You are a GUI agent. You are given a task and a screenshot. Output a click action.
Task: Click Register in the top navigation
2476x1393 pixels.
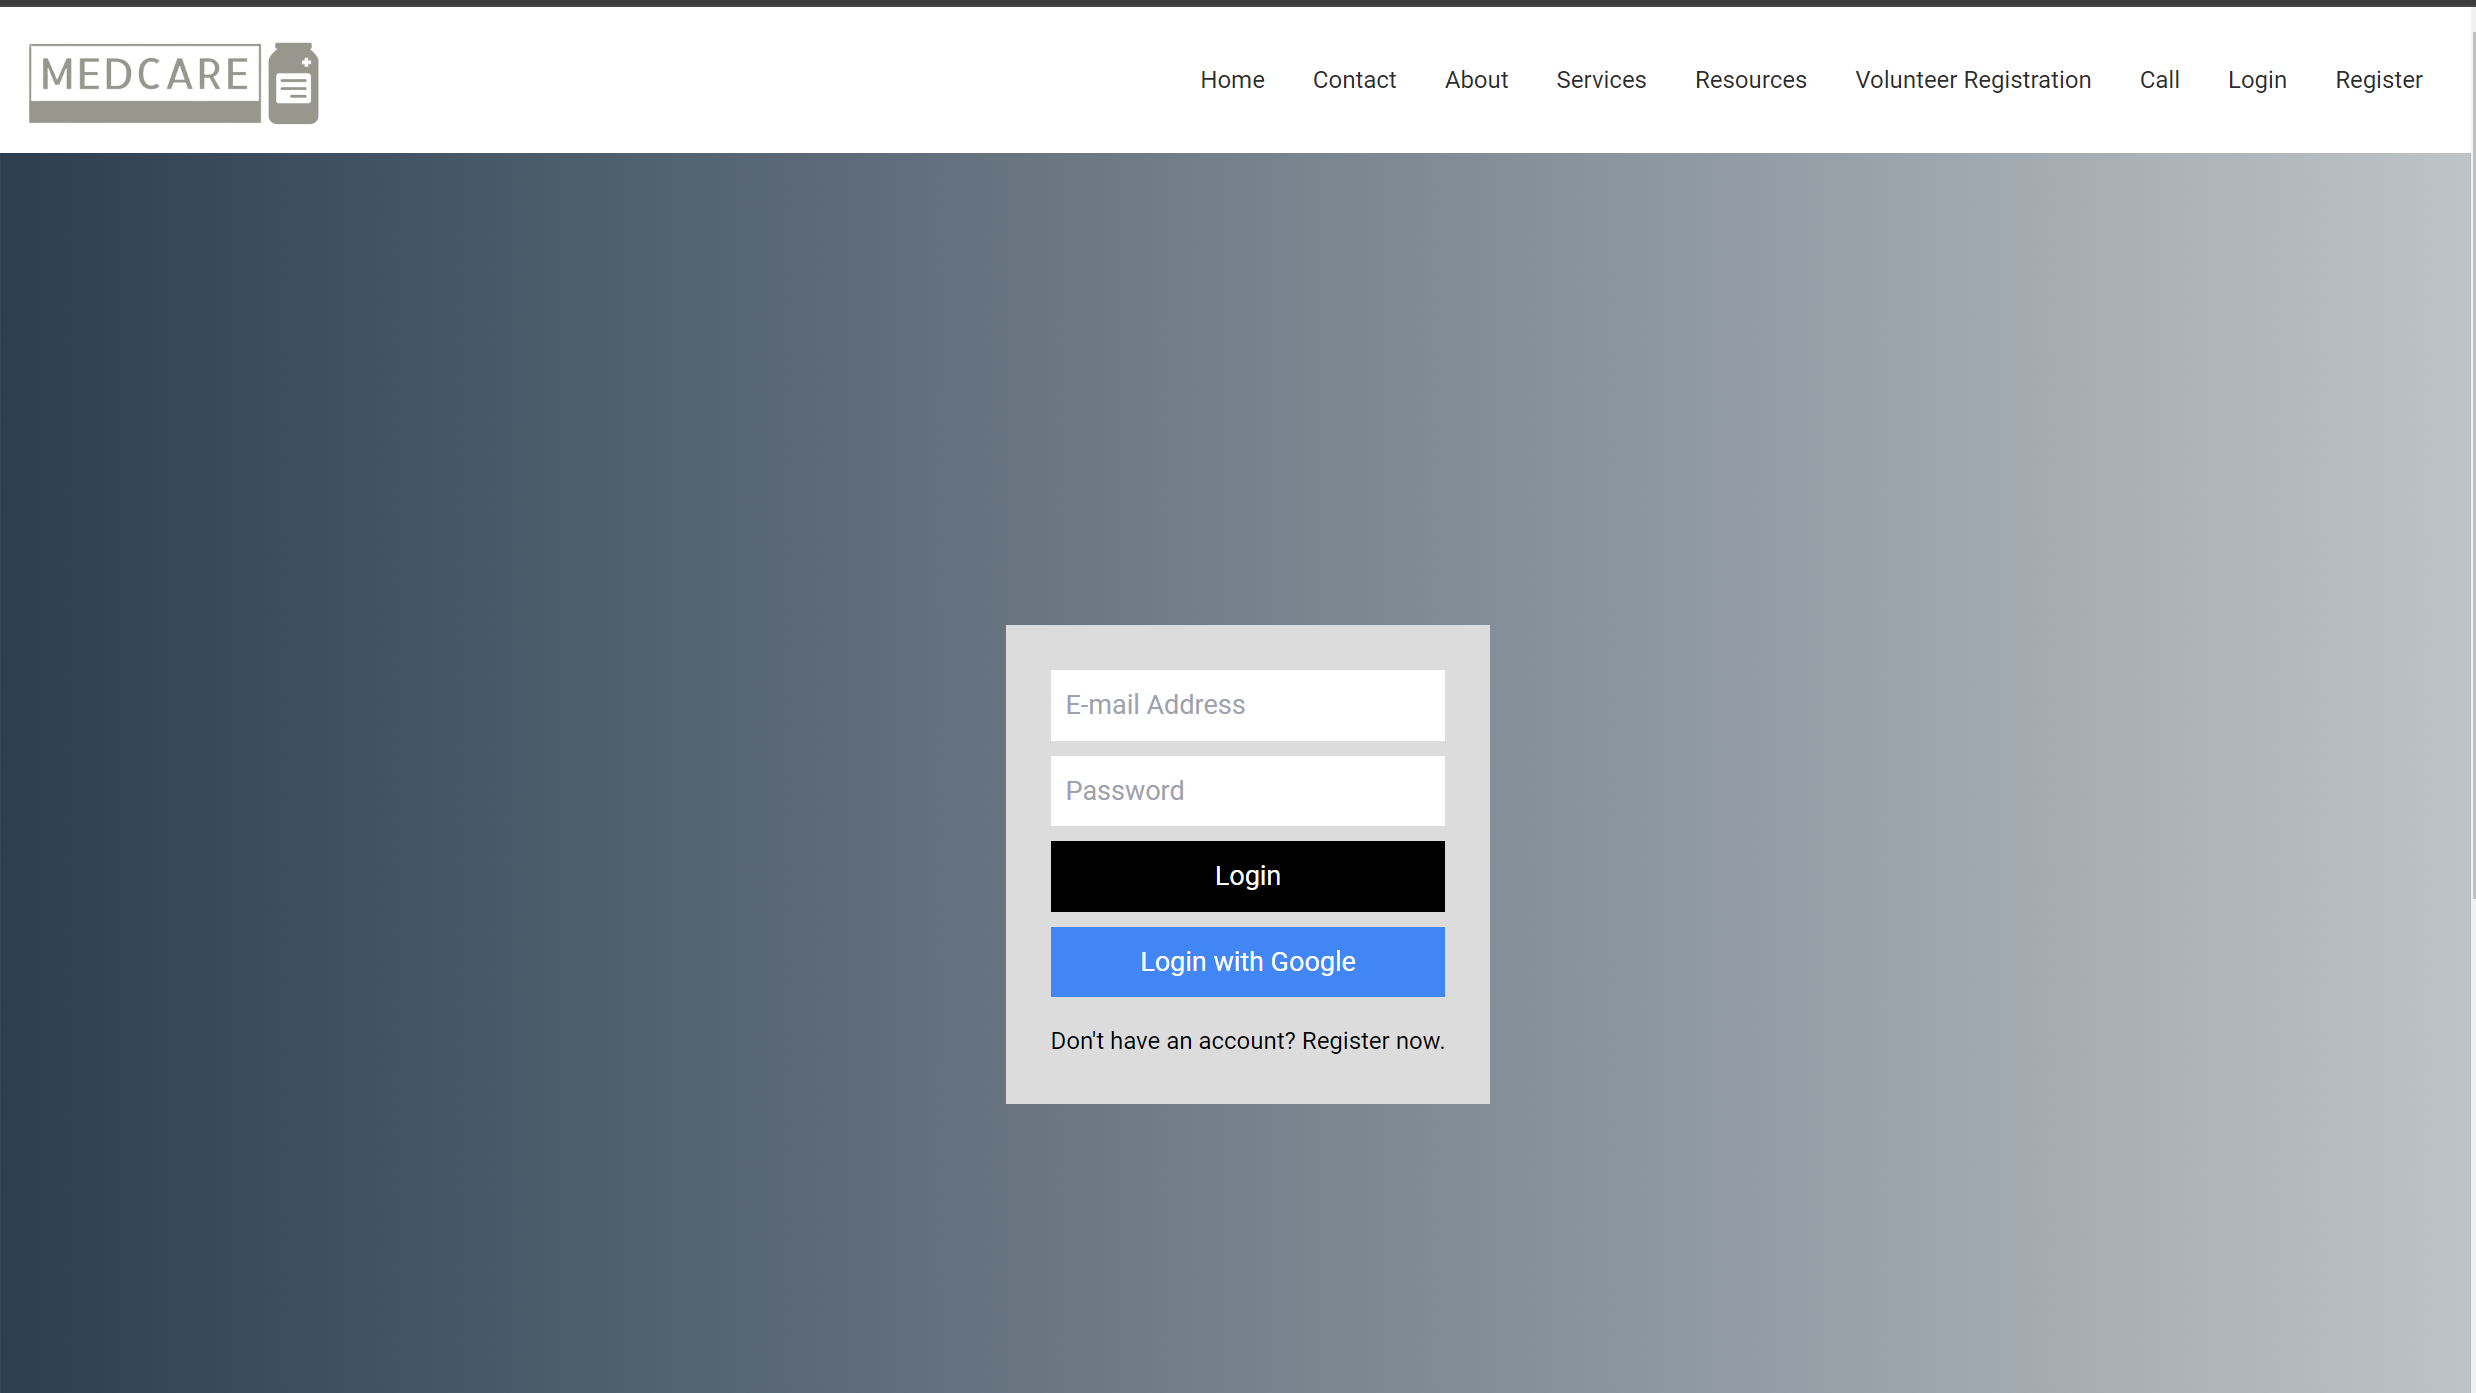coord(2378,80)
